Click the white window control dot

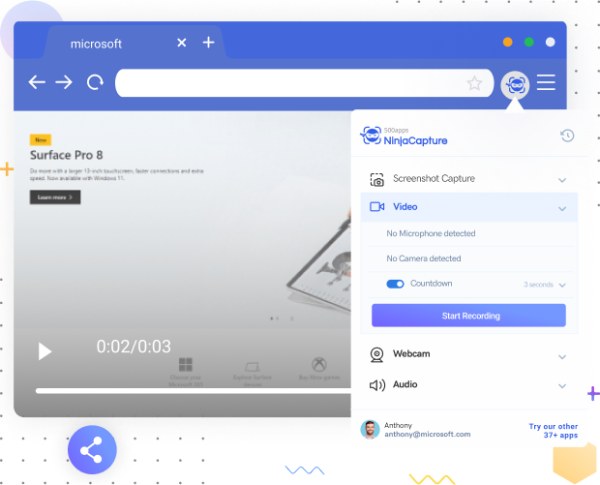click(550, 42)
